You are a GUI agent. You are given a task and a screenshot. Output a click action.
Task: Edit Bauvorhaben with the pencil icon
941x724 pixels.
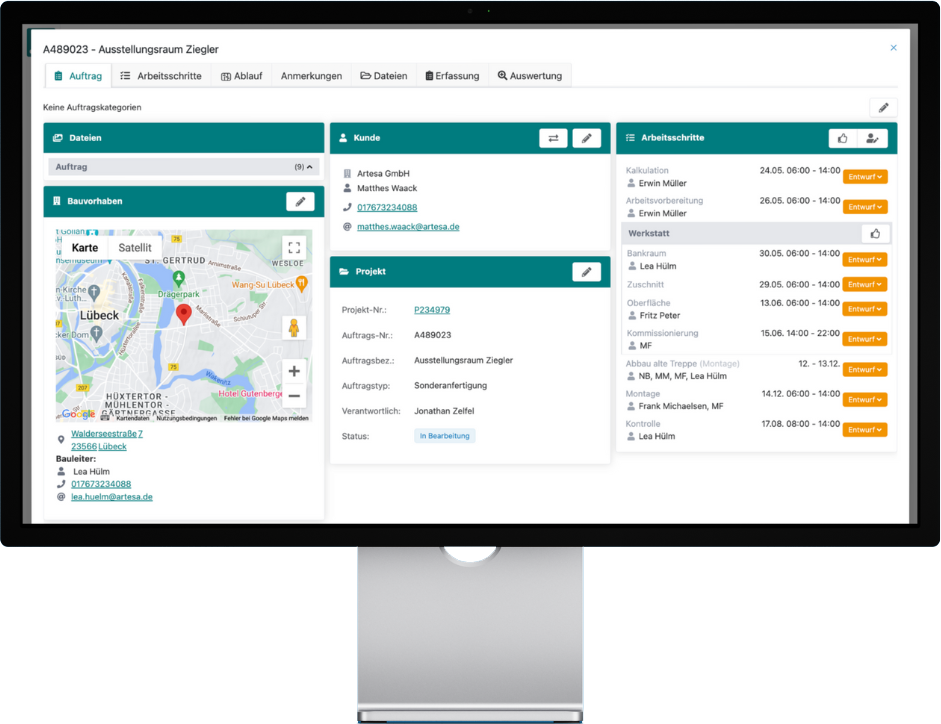pos(300,202)
